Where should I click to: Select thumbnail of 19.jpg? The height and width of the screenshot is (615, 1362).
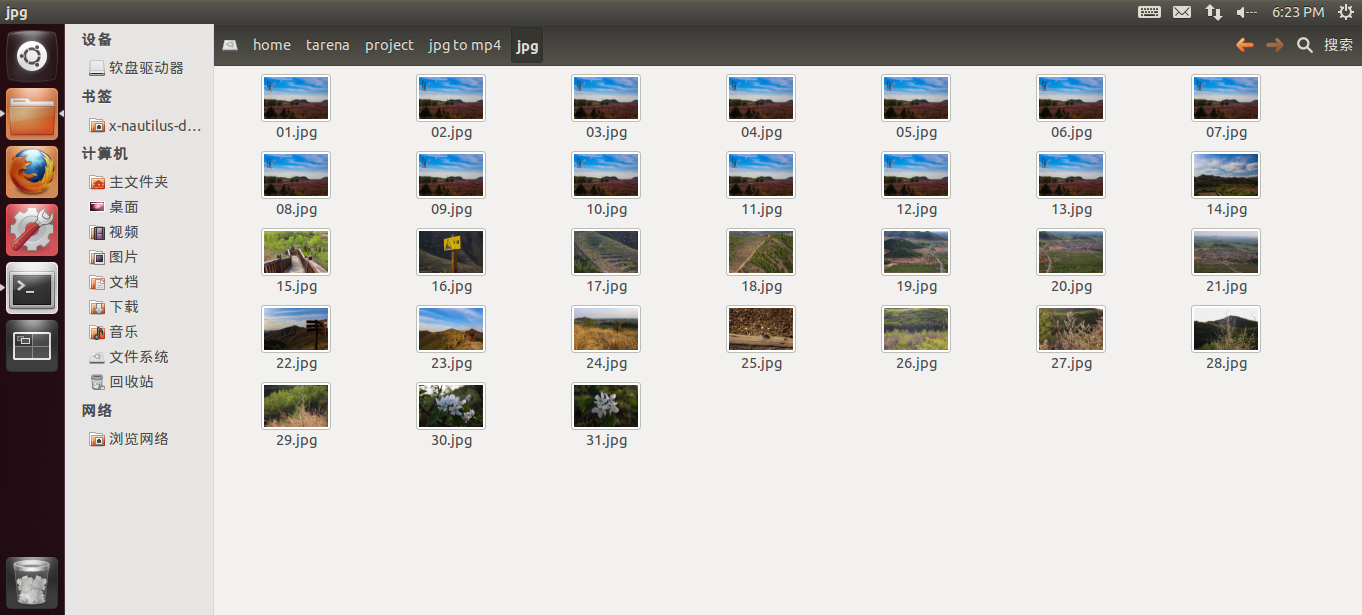[x=916, y=252]
